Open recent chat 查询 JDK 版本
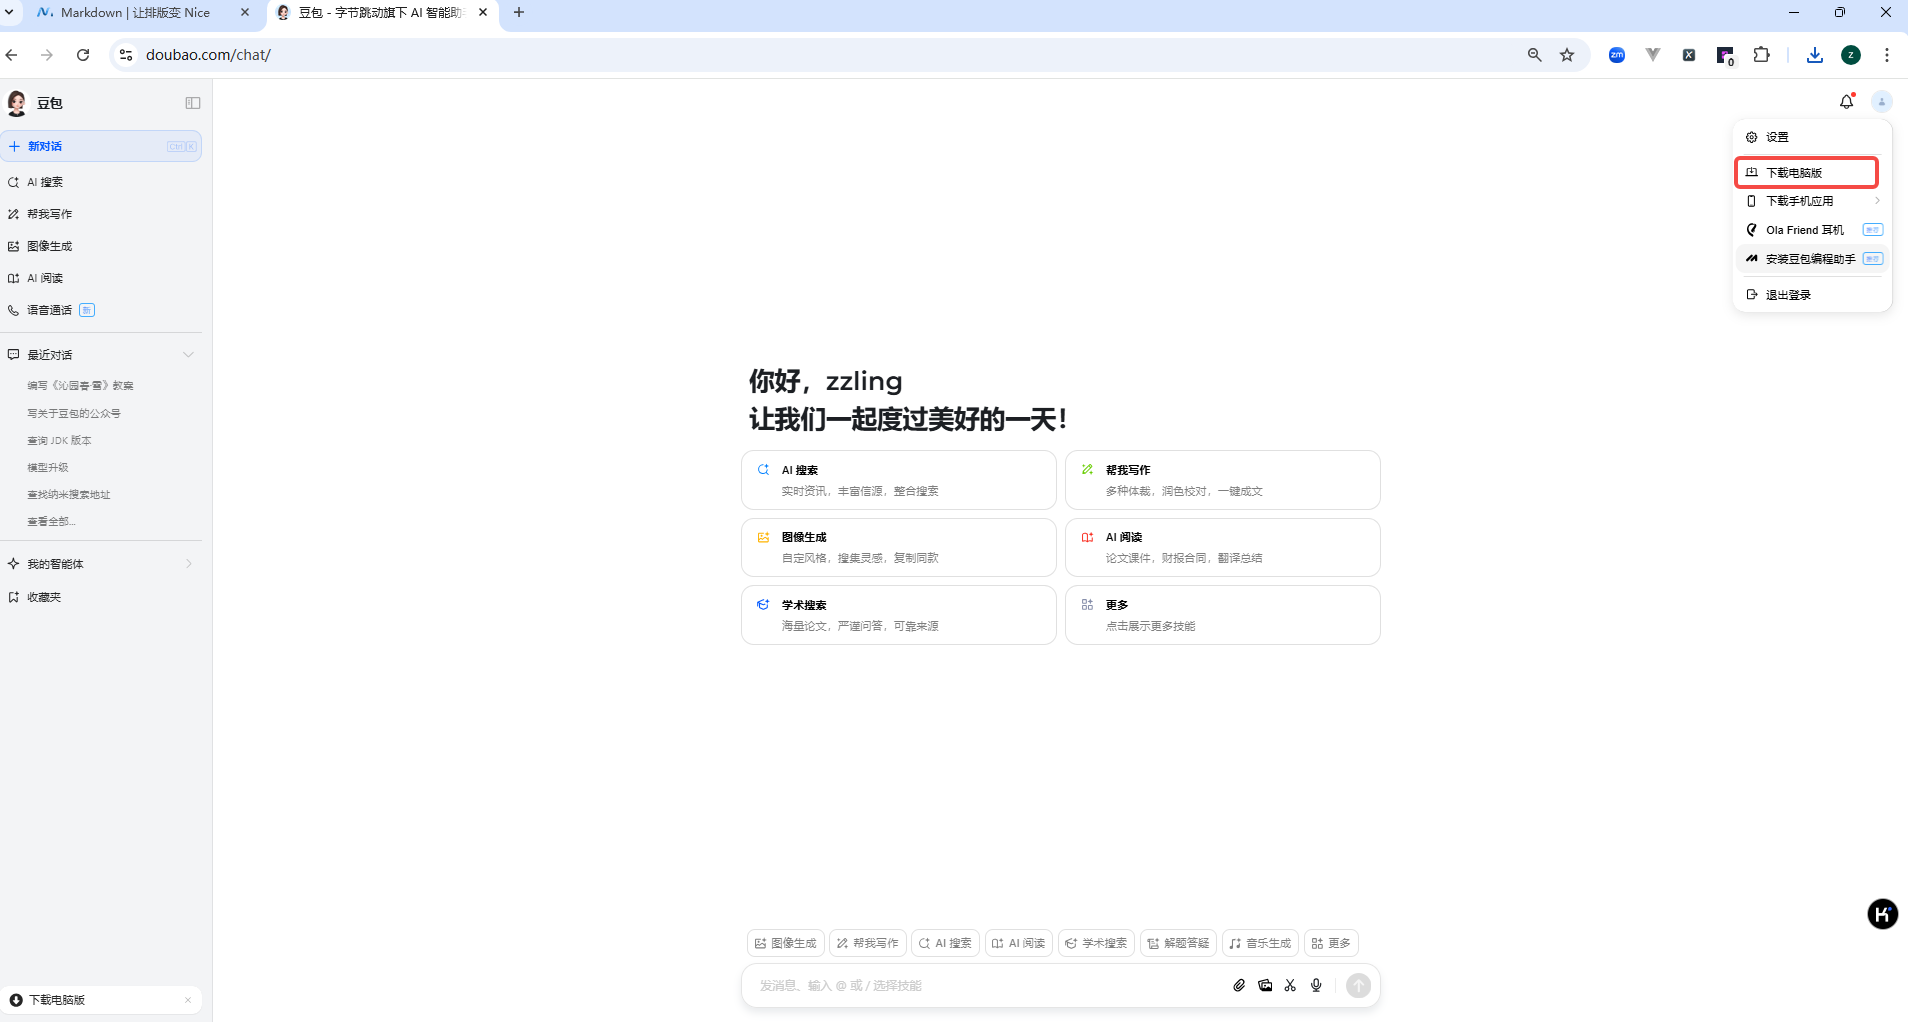The width and height of the screenshot is (1908, 1022). coord(59,440)
